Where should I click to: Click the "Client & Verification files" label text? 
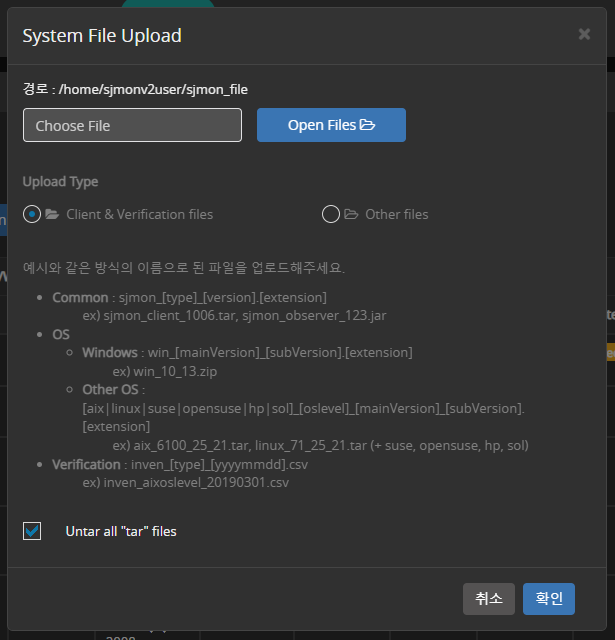pos(139,214)
